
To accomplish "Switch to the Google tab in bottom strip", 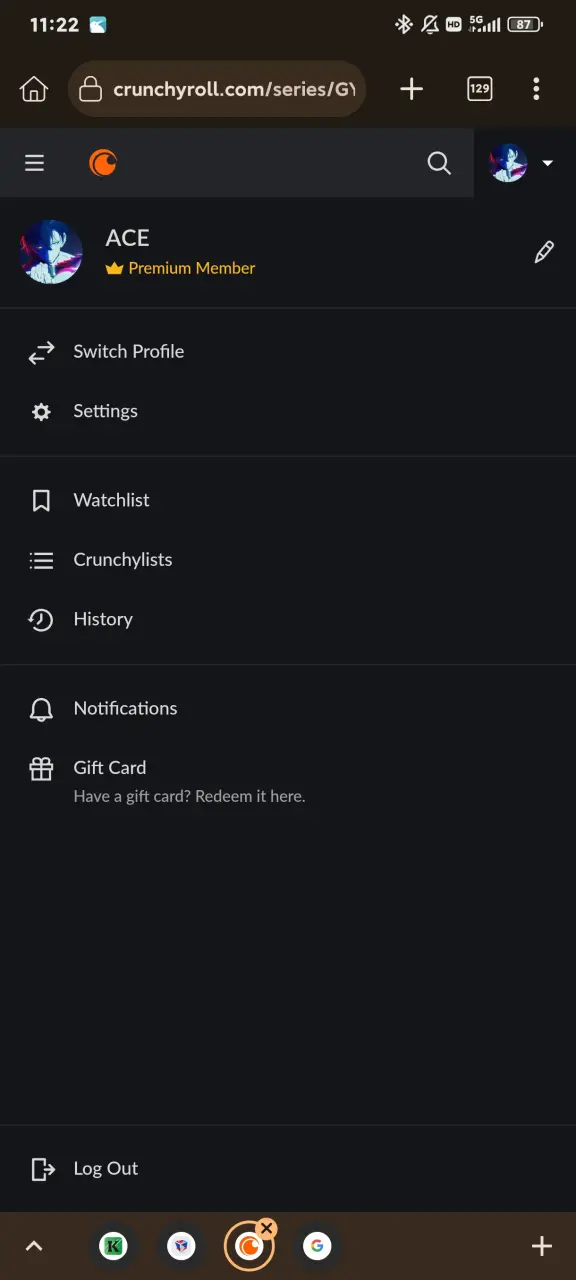I will tap(317, 1246).
